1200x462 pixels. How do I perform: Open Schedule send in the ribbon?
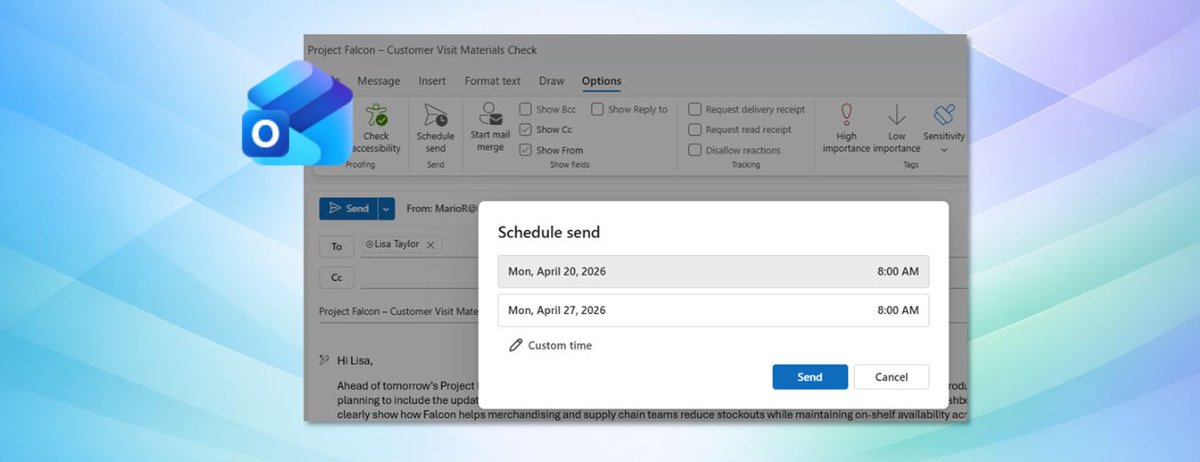point(435,128)
